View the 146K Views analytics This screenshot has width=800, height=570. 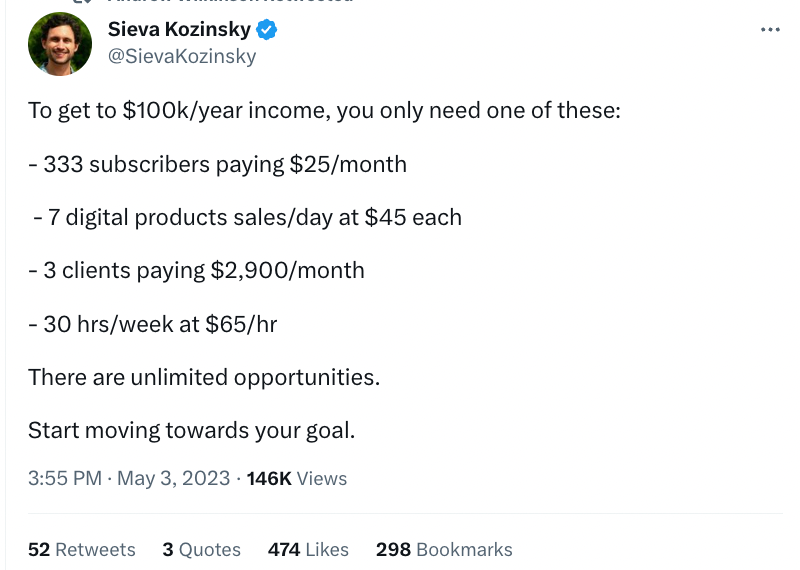(x=296, y=478)
